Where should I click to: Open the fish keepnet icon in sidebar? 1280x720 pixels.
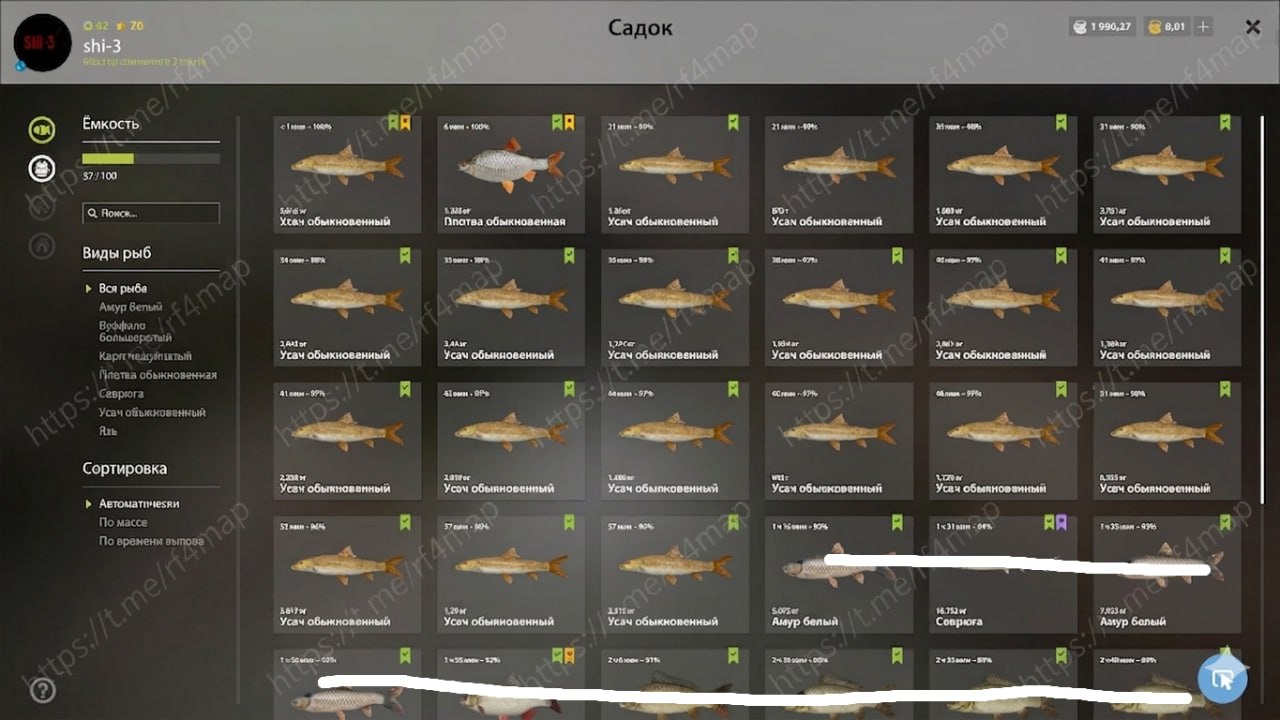[41, 130]
